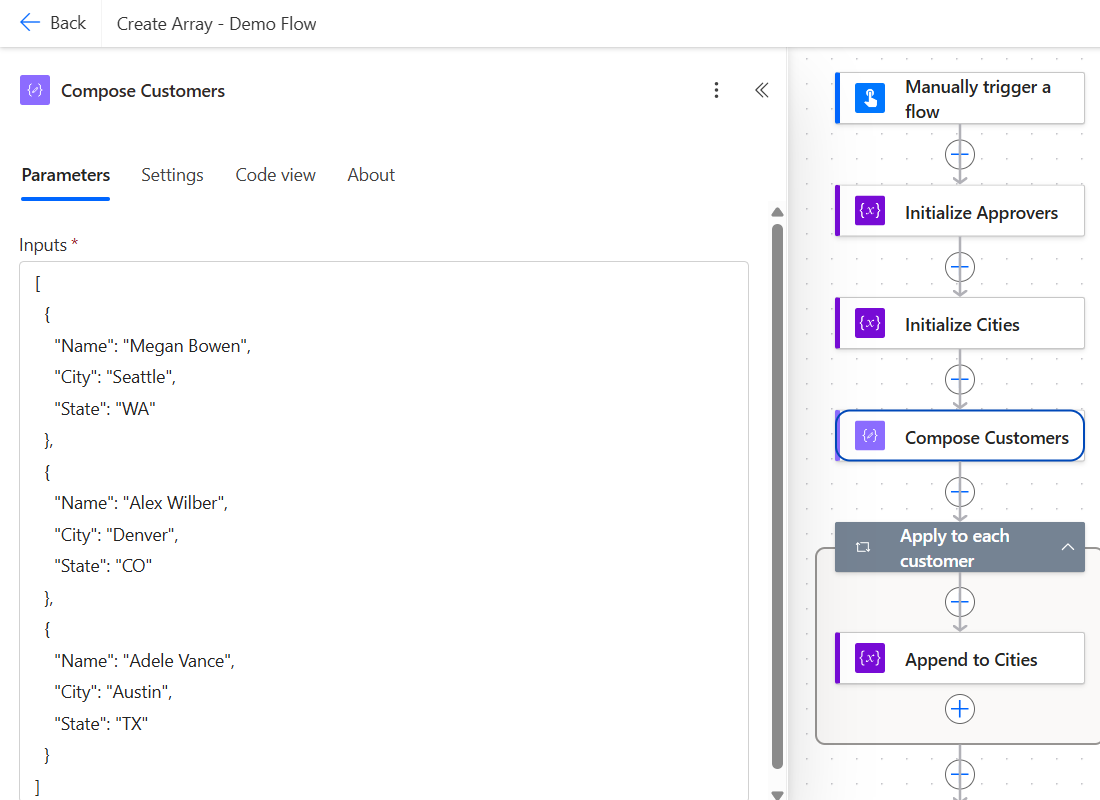Click the scrollbar down arrow
The height and width of the screenshot is (800, 1100).
pyautogui.click(x=777, y=794)
